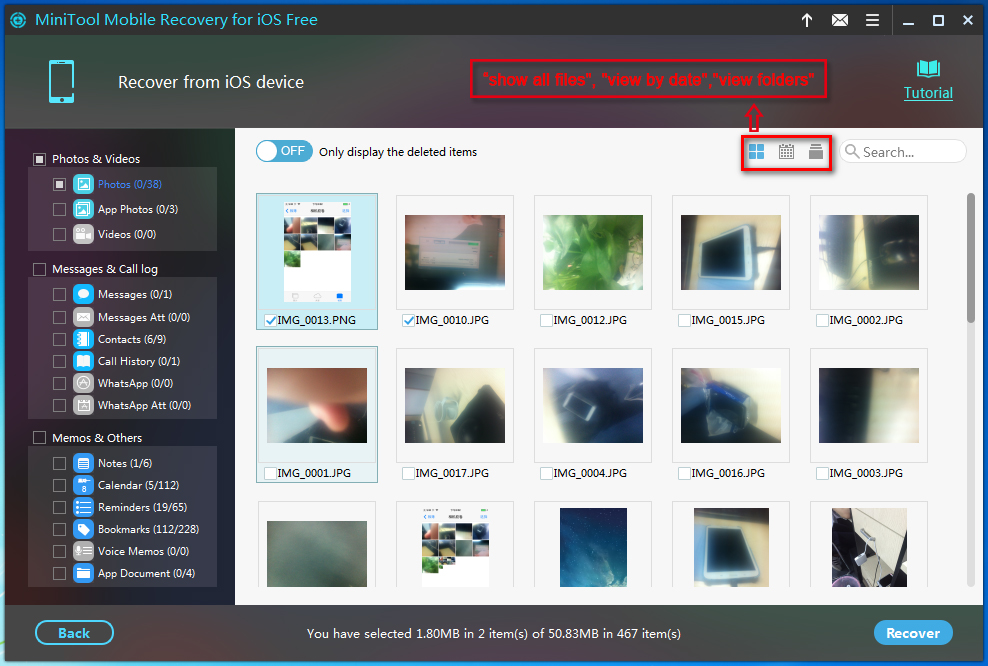The height and width of the screenshot is (666, 988).
Task: Select App Document (0/4) in the sidebar
Action: pyautogui.click(x=146, y=573)
